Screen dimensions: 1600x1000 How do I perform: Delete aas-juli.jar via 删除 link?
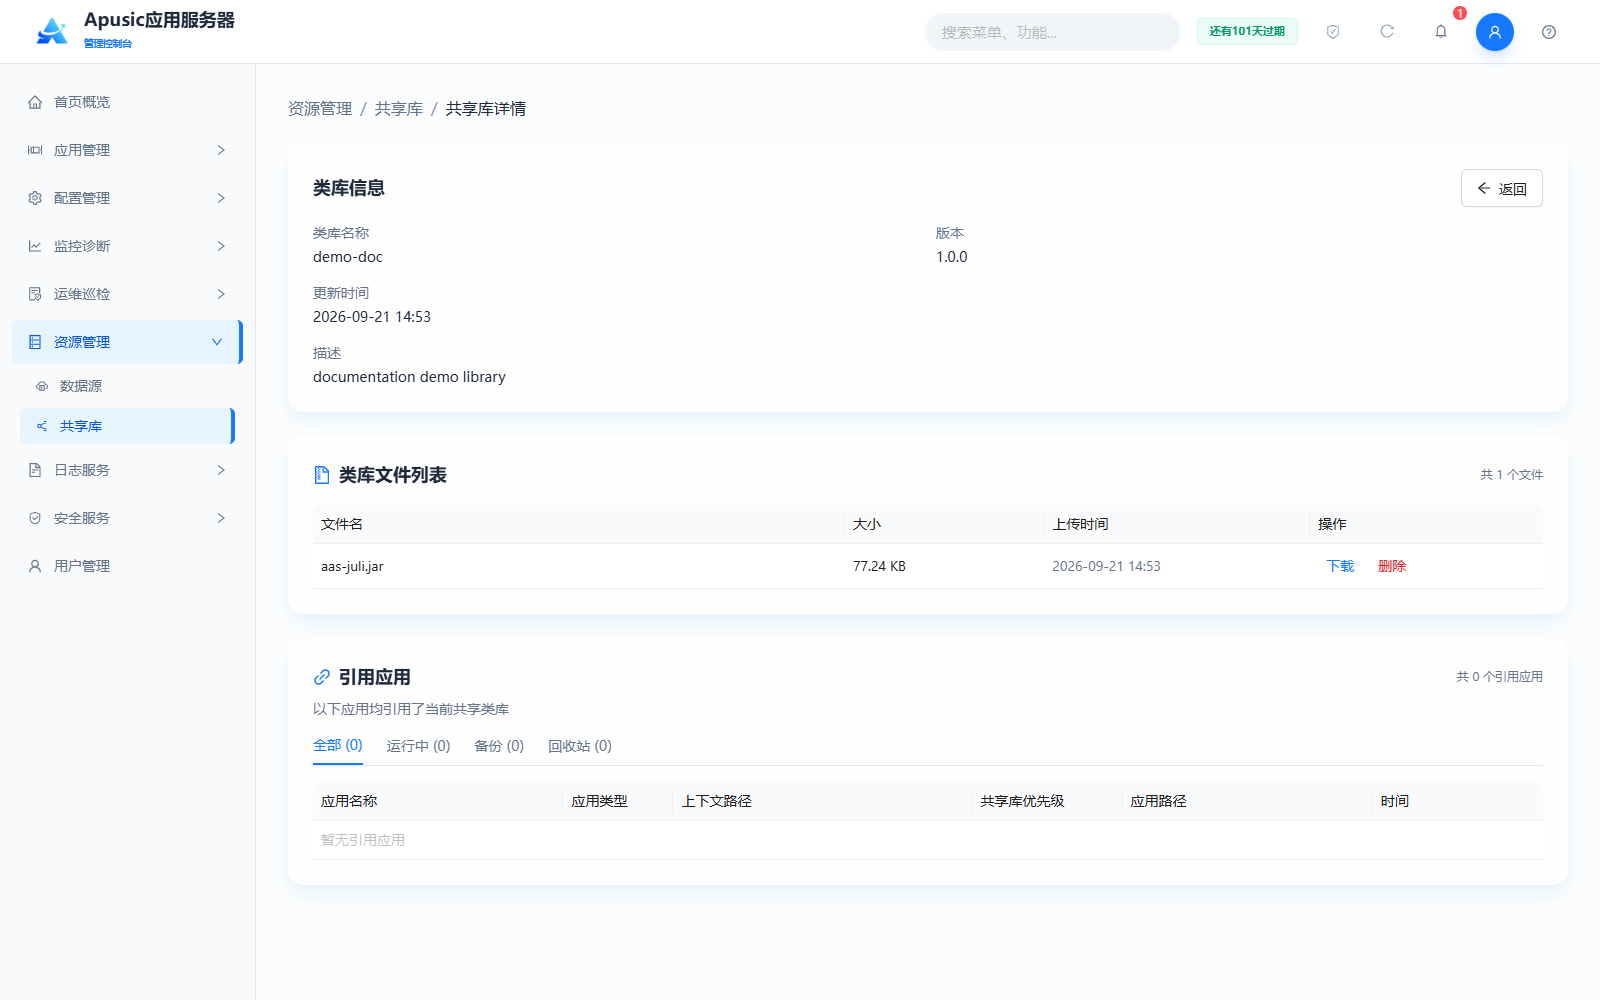tap(1392, 566)
